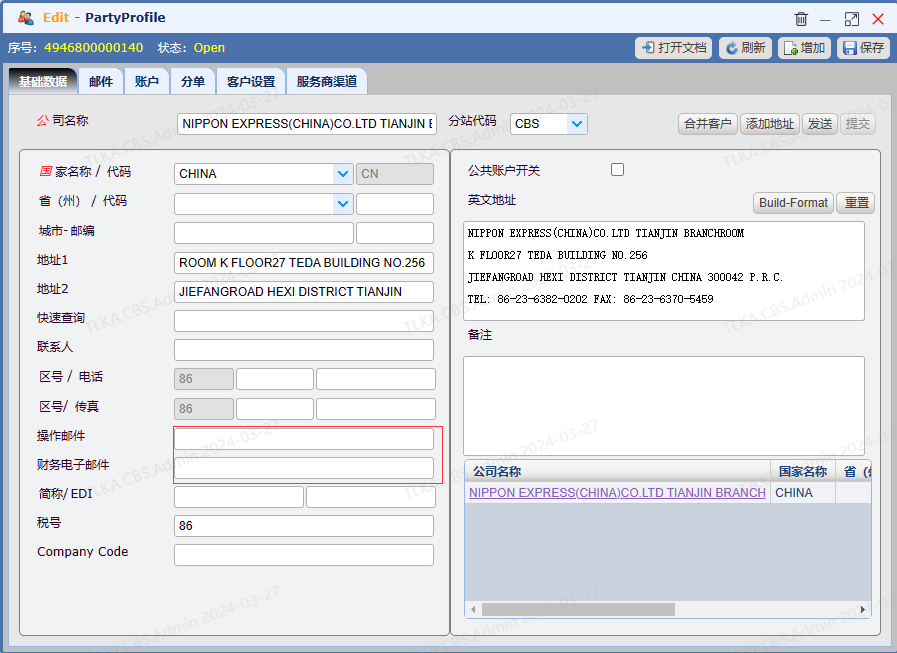
Task: Click the 国家名称 grid column header
Action: pyautogui.click(x=803, y=472)
